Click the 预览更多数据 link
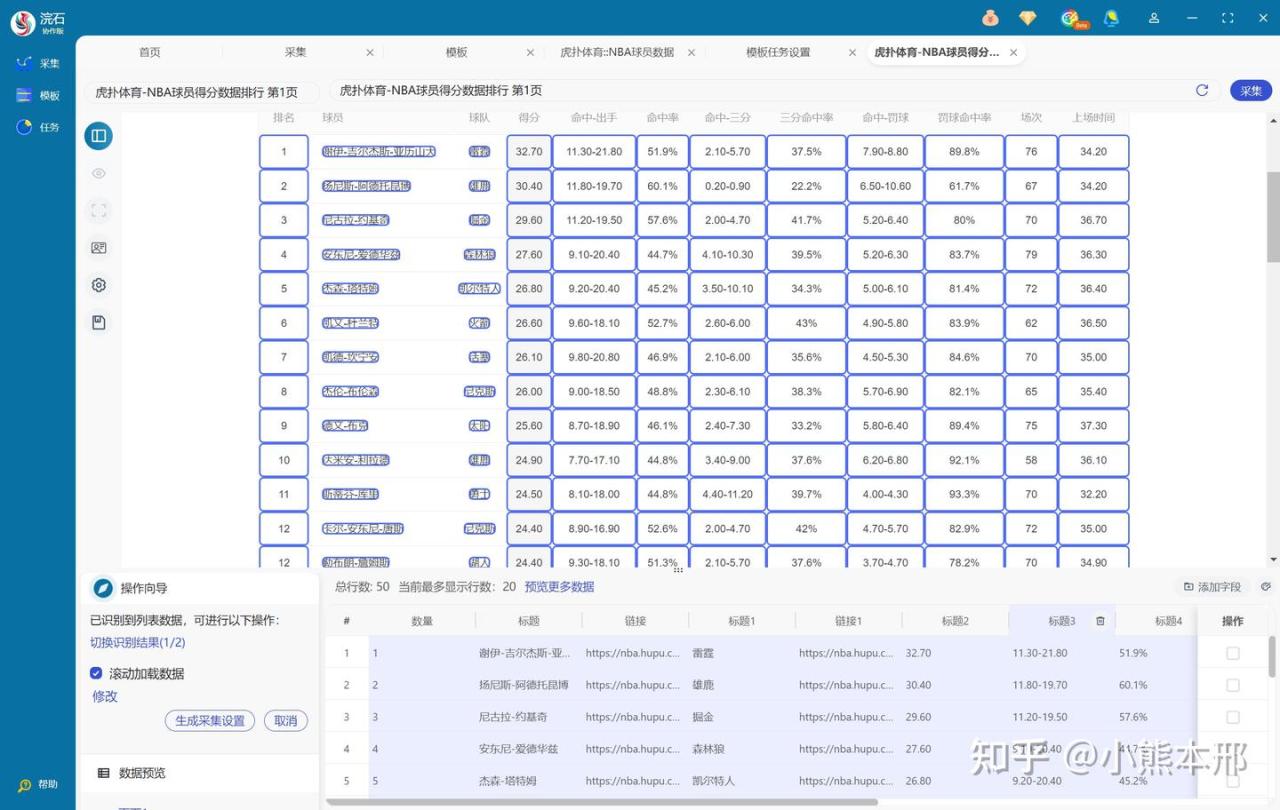This screenshot has height=810, width=1280. click(559, 587)
